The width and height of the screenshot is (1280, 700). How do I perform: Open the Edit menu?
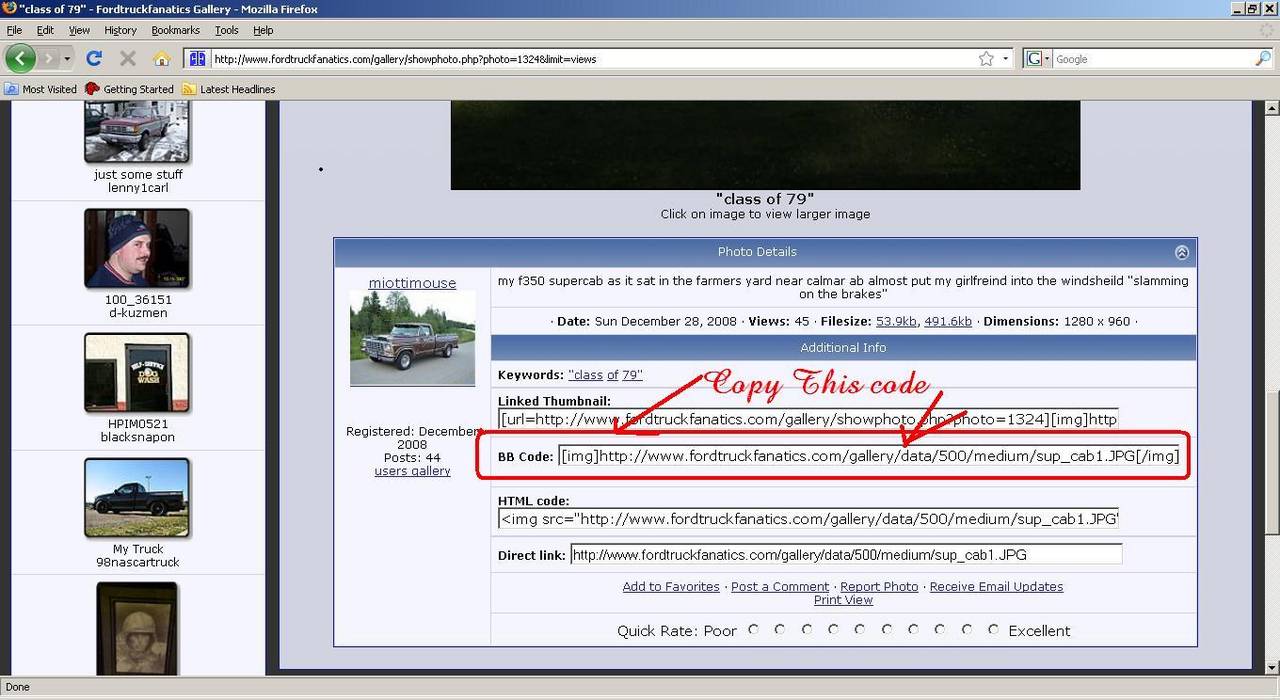tap(45, 30)
